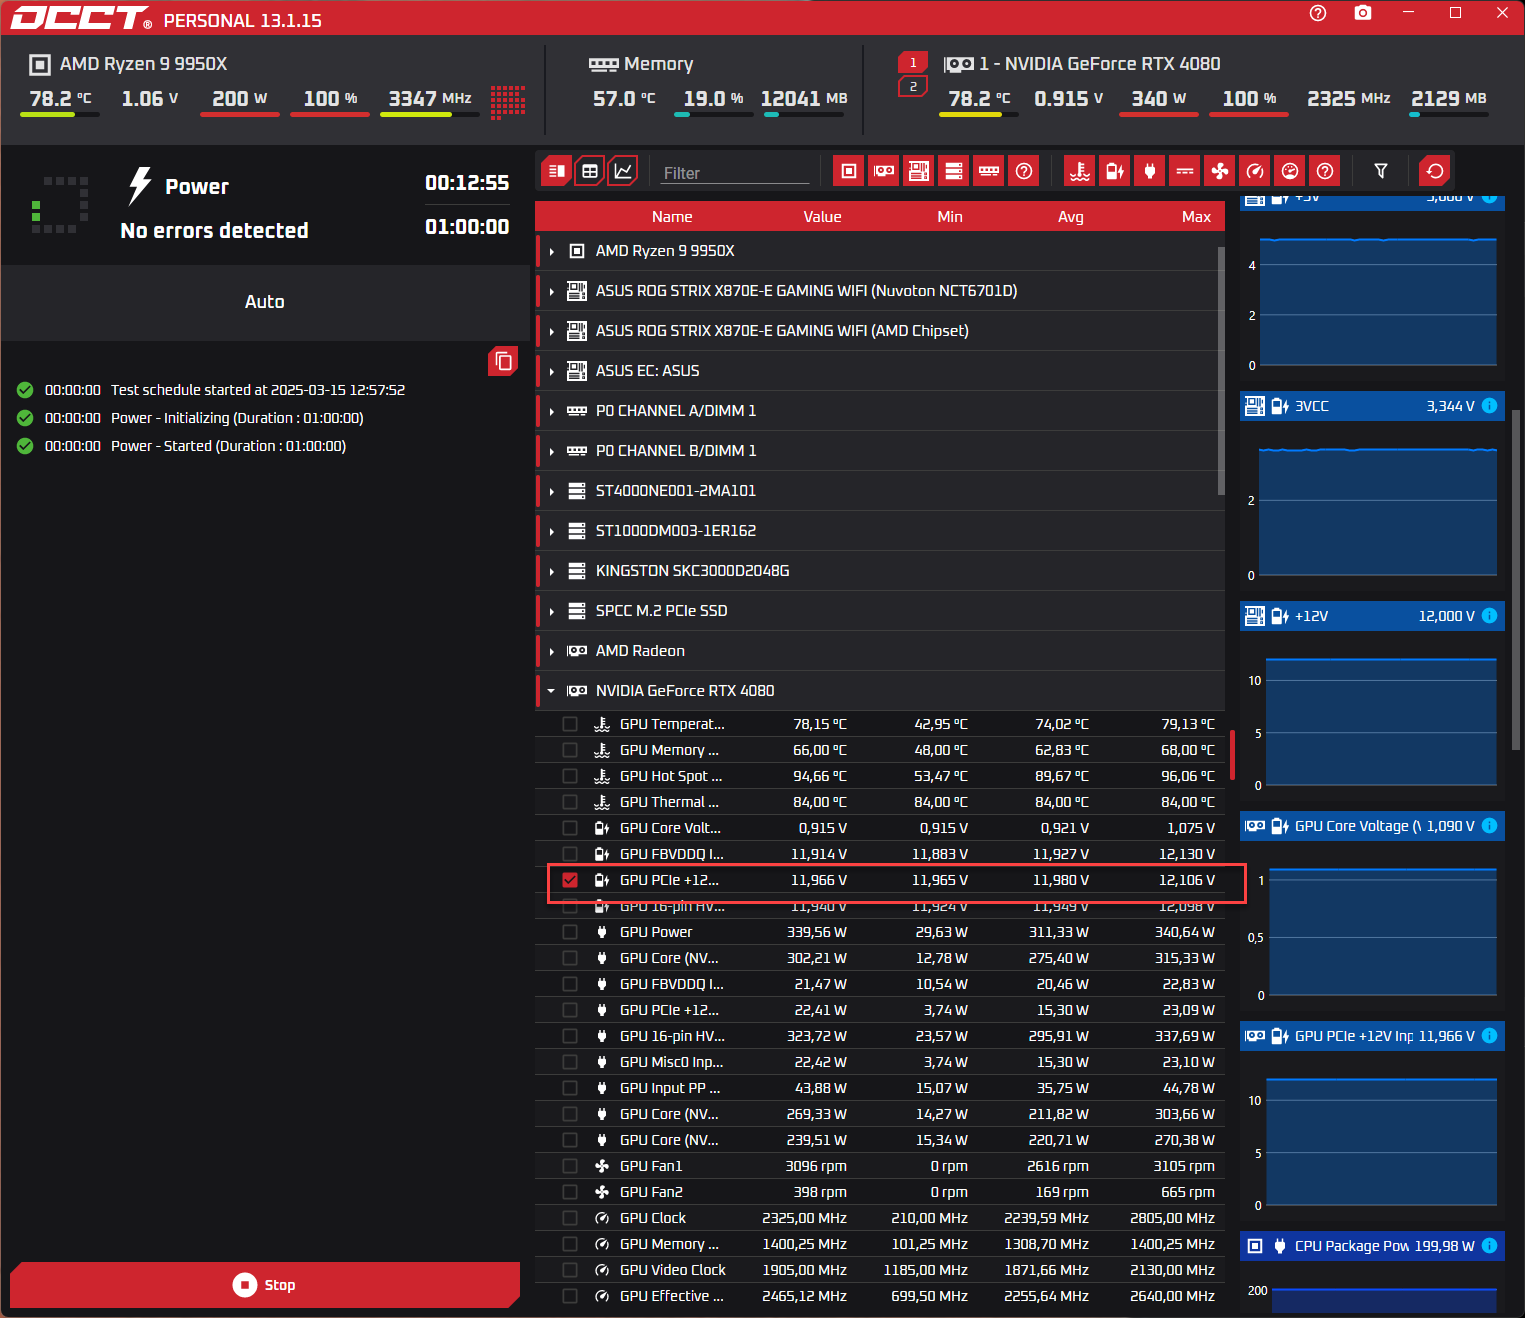The width and height of the screenshot is (1525, 1318).
Task: Take a screenshot with the camera icon
Action: [x=1362, y=13]
